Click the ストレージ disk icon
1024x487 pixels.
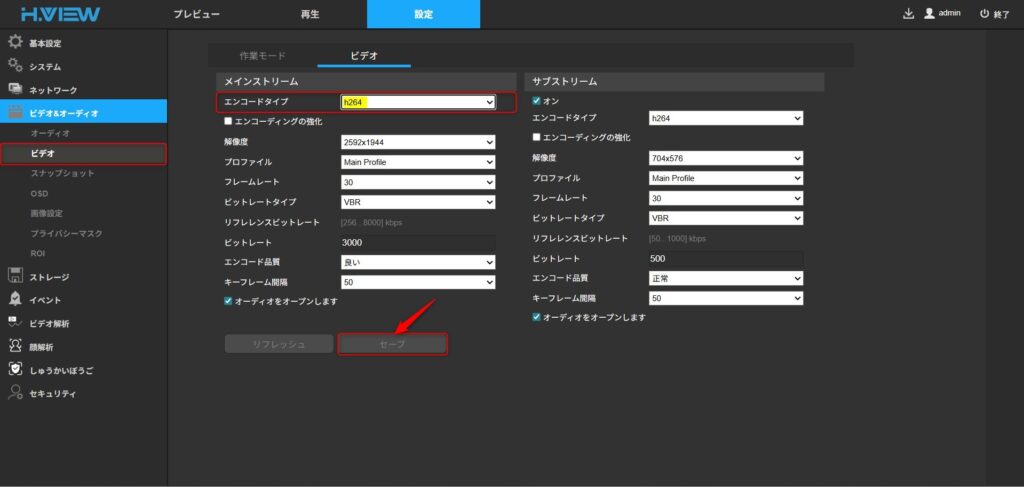(x=15, y=275)
